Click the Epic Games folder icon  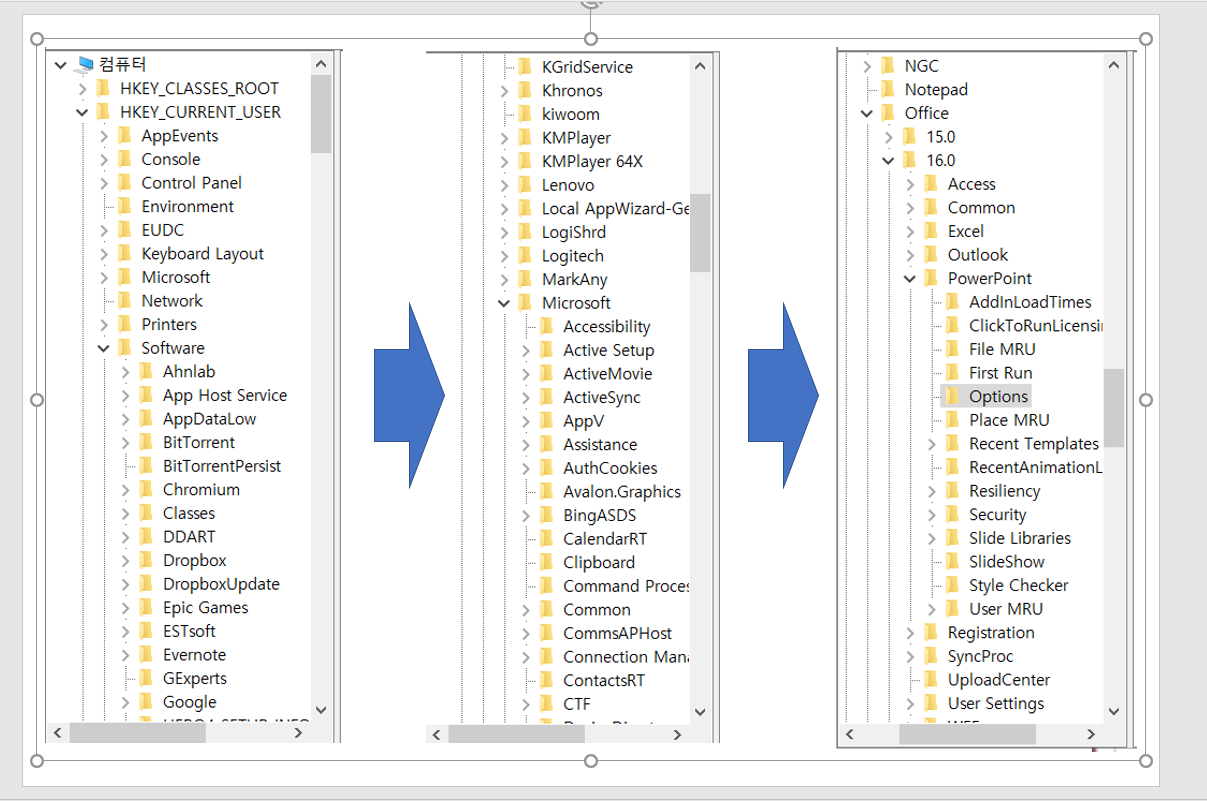[146, 607]
